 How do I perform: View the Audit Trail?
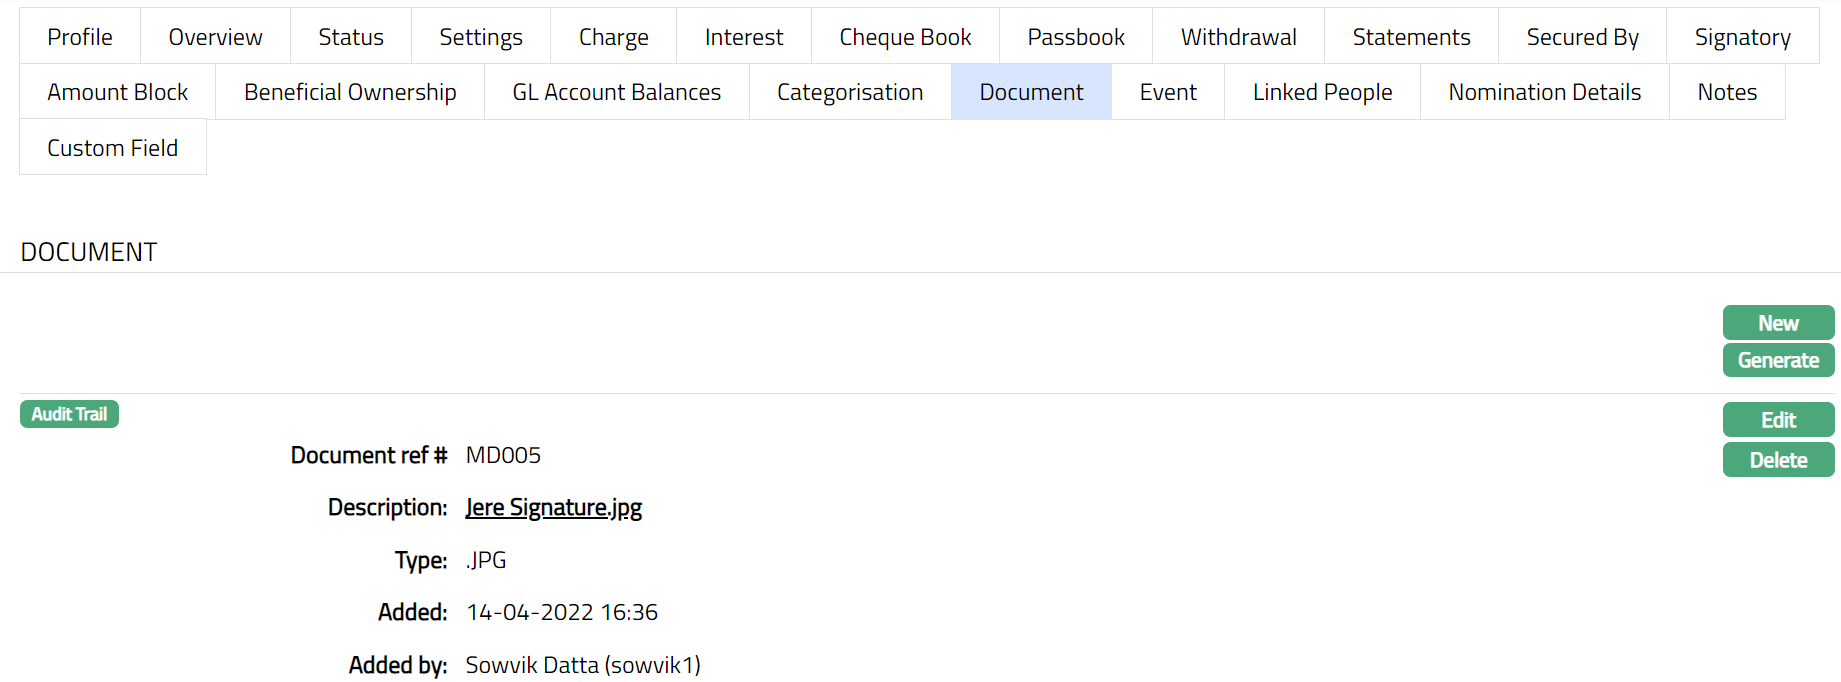(69, 414)
